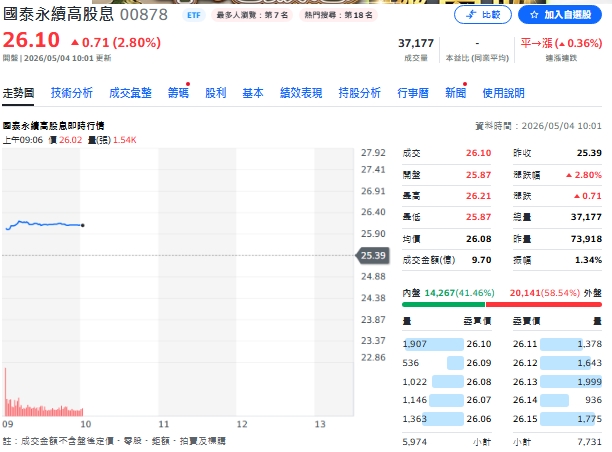This screenshot has width=612, height=452.
Task: Click the star icon in 加入自選股
Action: point(534,15)
